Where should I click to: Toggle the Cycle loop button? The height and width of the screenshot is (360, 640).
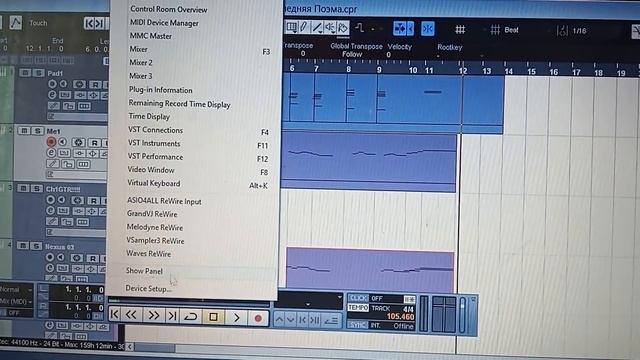click(x=191, y=317)
